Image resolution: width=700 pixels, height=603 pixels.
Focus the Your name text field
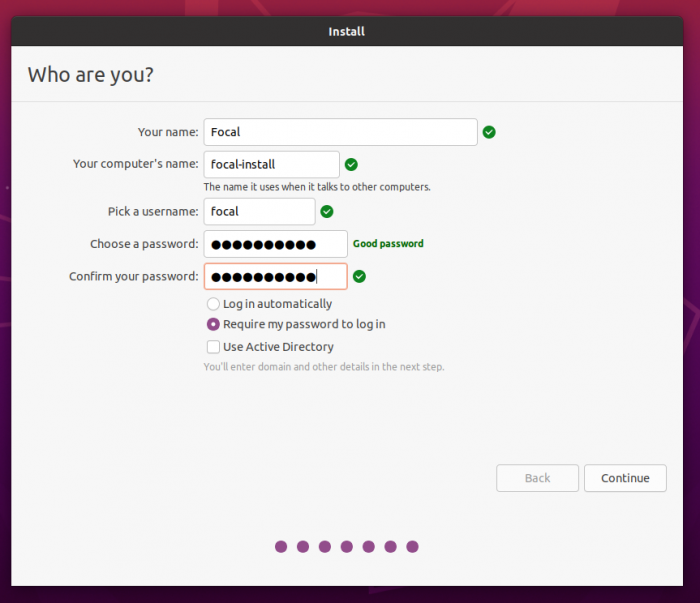point(340,132)
